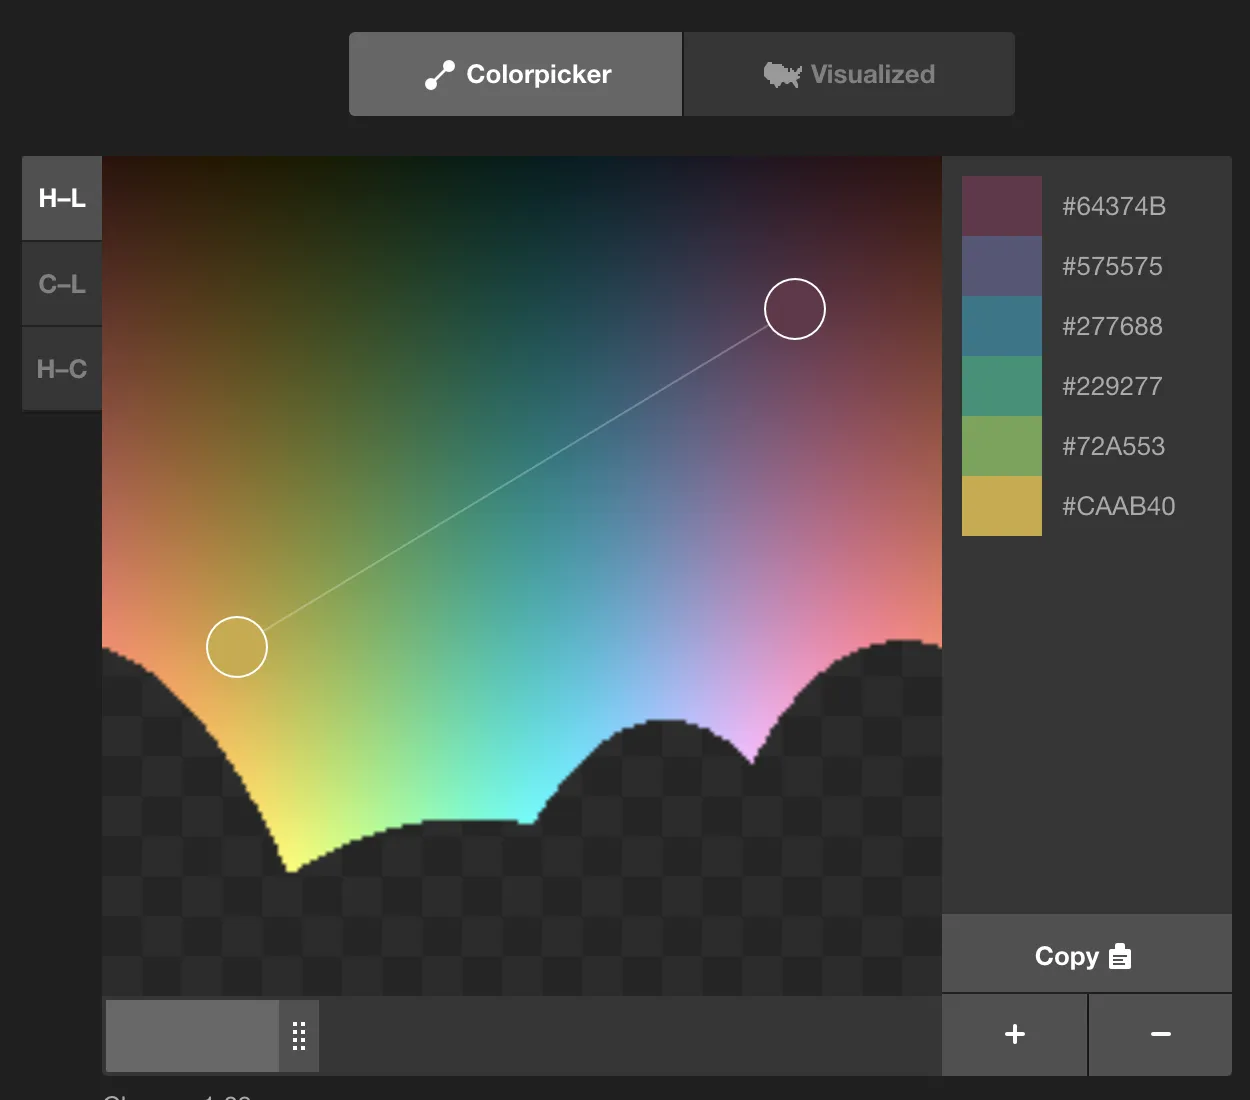Viewport: 1250px width, 1100px height.
Task: Switch to the Visualized tab
Action: [x=848, y=73]
